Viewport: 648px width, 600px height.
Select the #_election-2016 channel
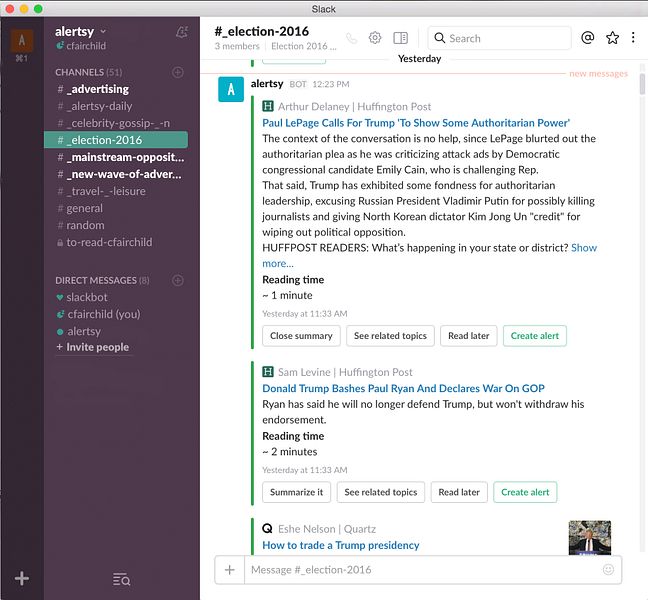(116, 140)
